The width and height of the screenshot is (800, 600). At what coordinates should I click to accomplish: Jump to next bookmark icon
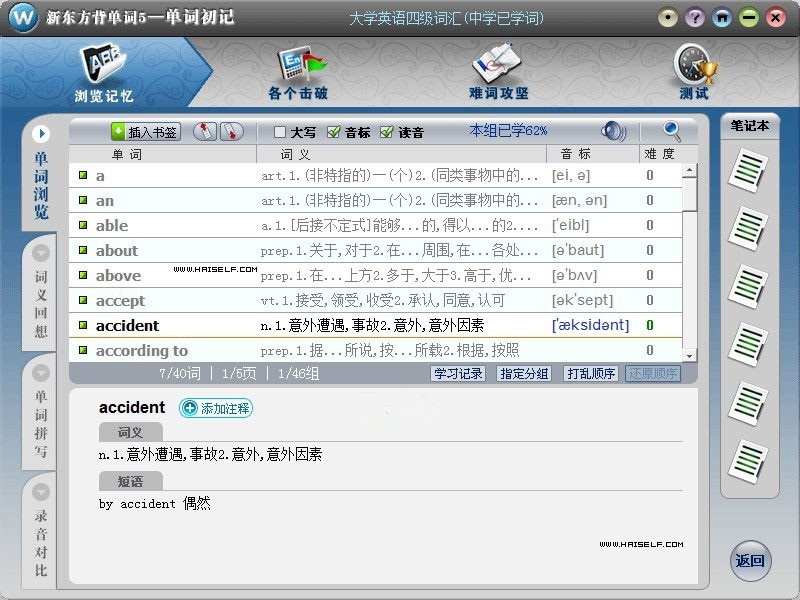(x=232, y=132)
